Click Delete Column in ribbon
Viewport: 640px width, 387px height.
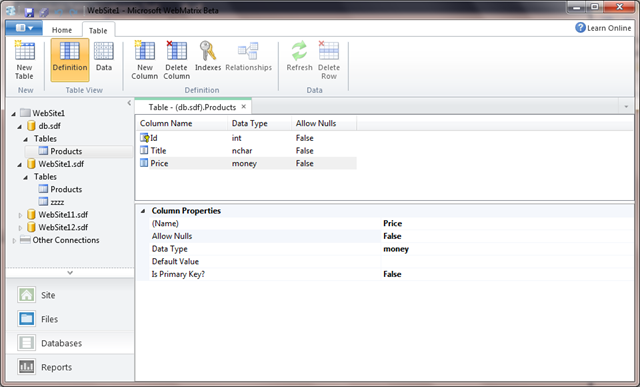click(176, 60)
